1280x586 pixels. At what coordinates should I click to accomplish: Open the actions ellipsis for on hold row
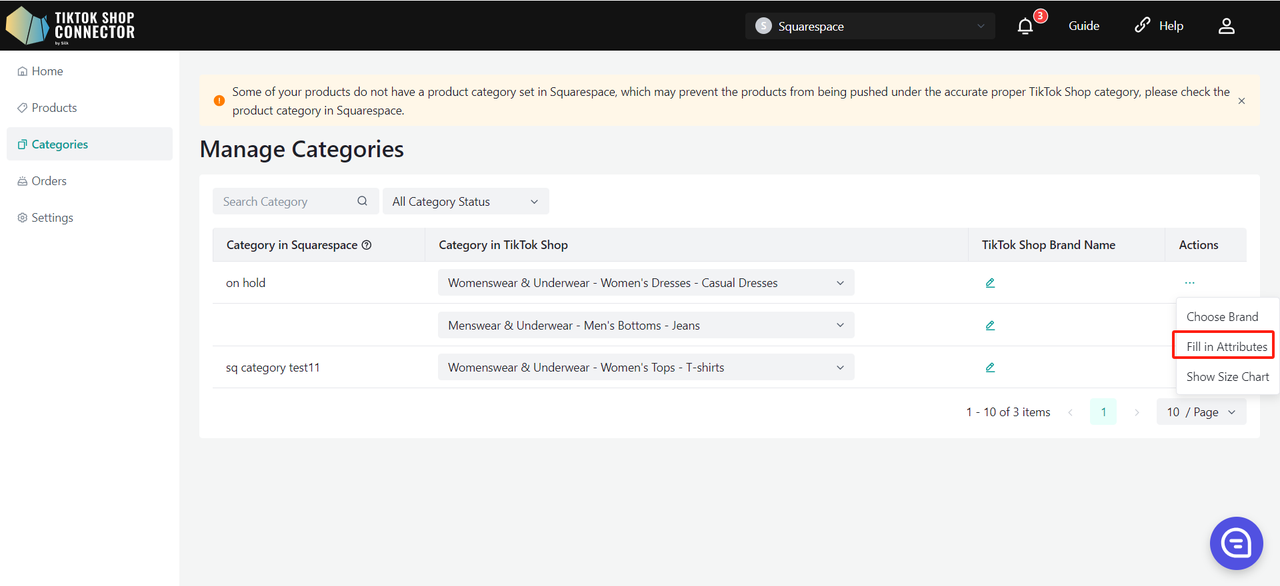tap(1189, 283)
